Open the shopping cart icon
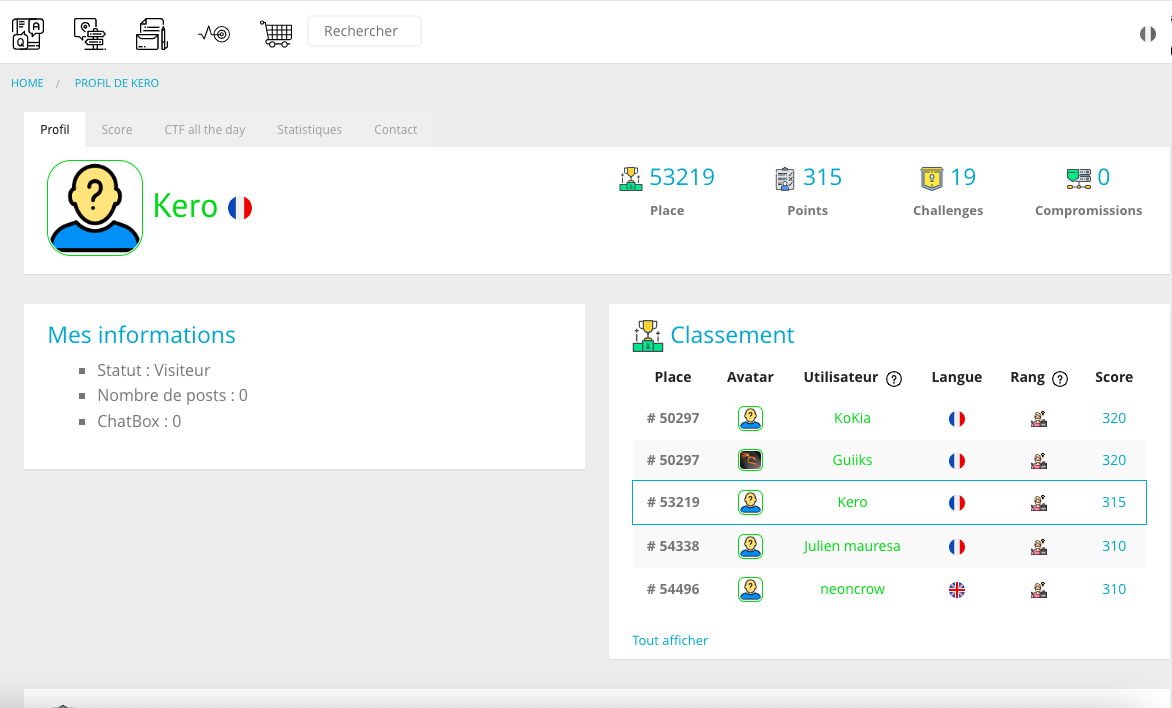 click(276, 34)
